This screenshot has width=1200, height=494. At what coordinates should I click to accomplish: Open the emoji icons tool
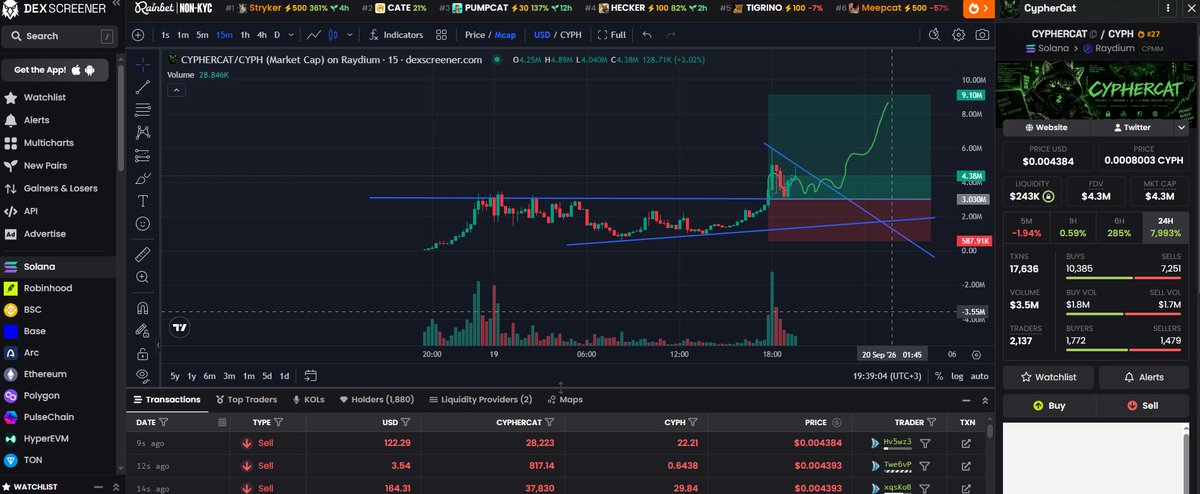(142, 224)
